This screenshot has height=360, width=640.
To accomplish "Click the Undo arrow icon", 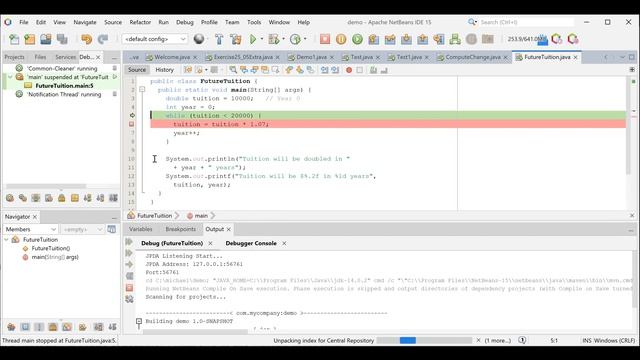I will (x=87, y=39).
